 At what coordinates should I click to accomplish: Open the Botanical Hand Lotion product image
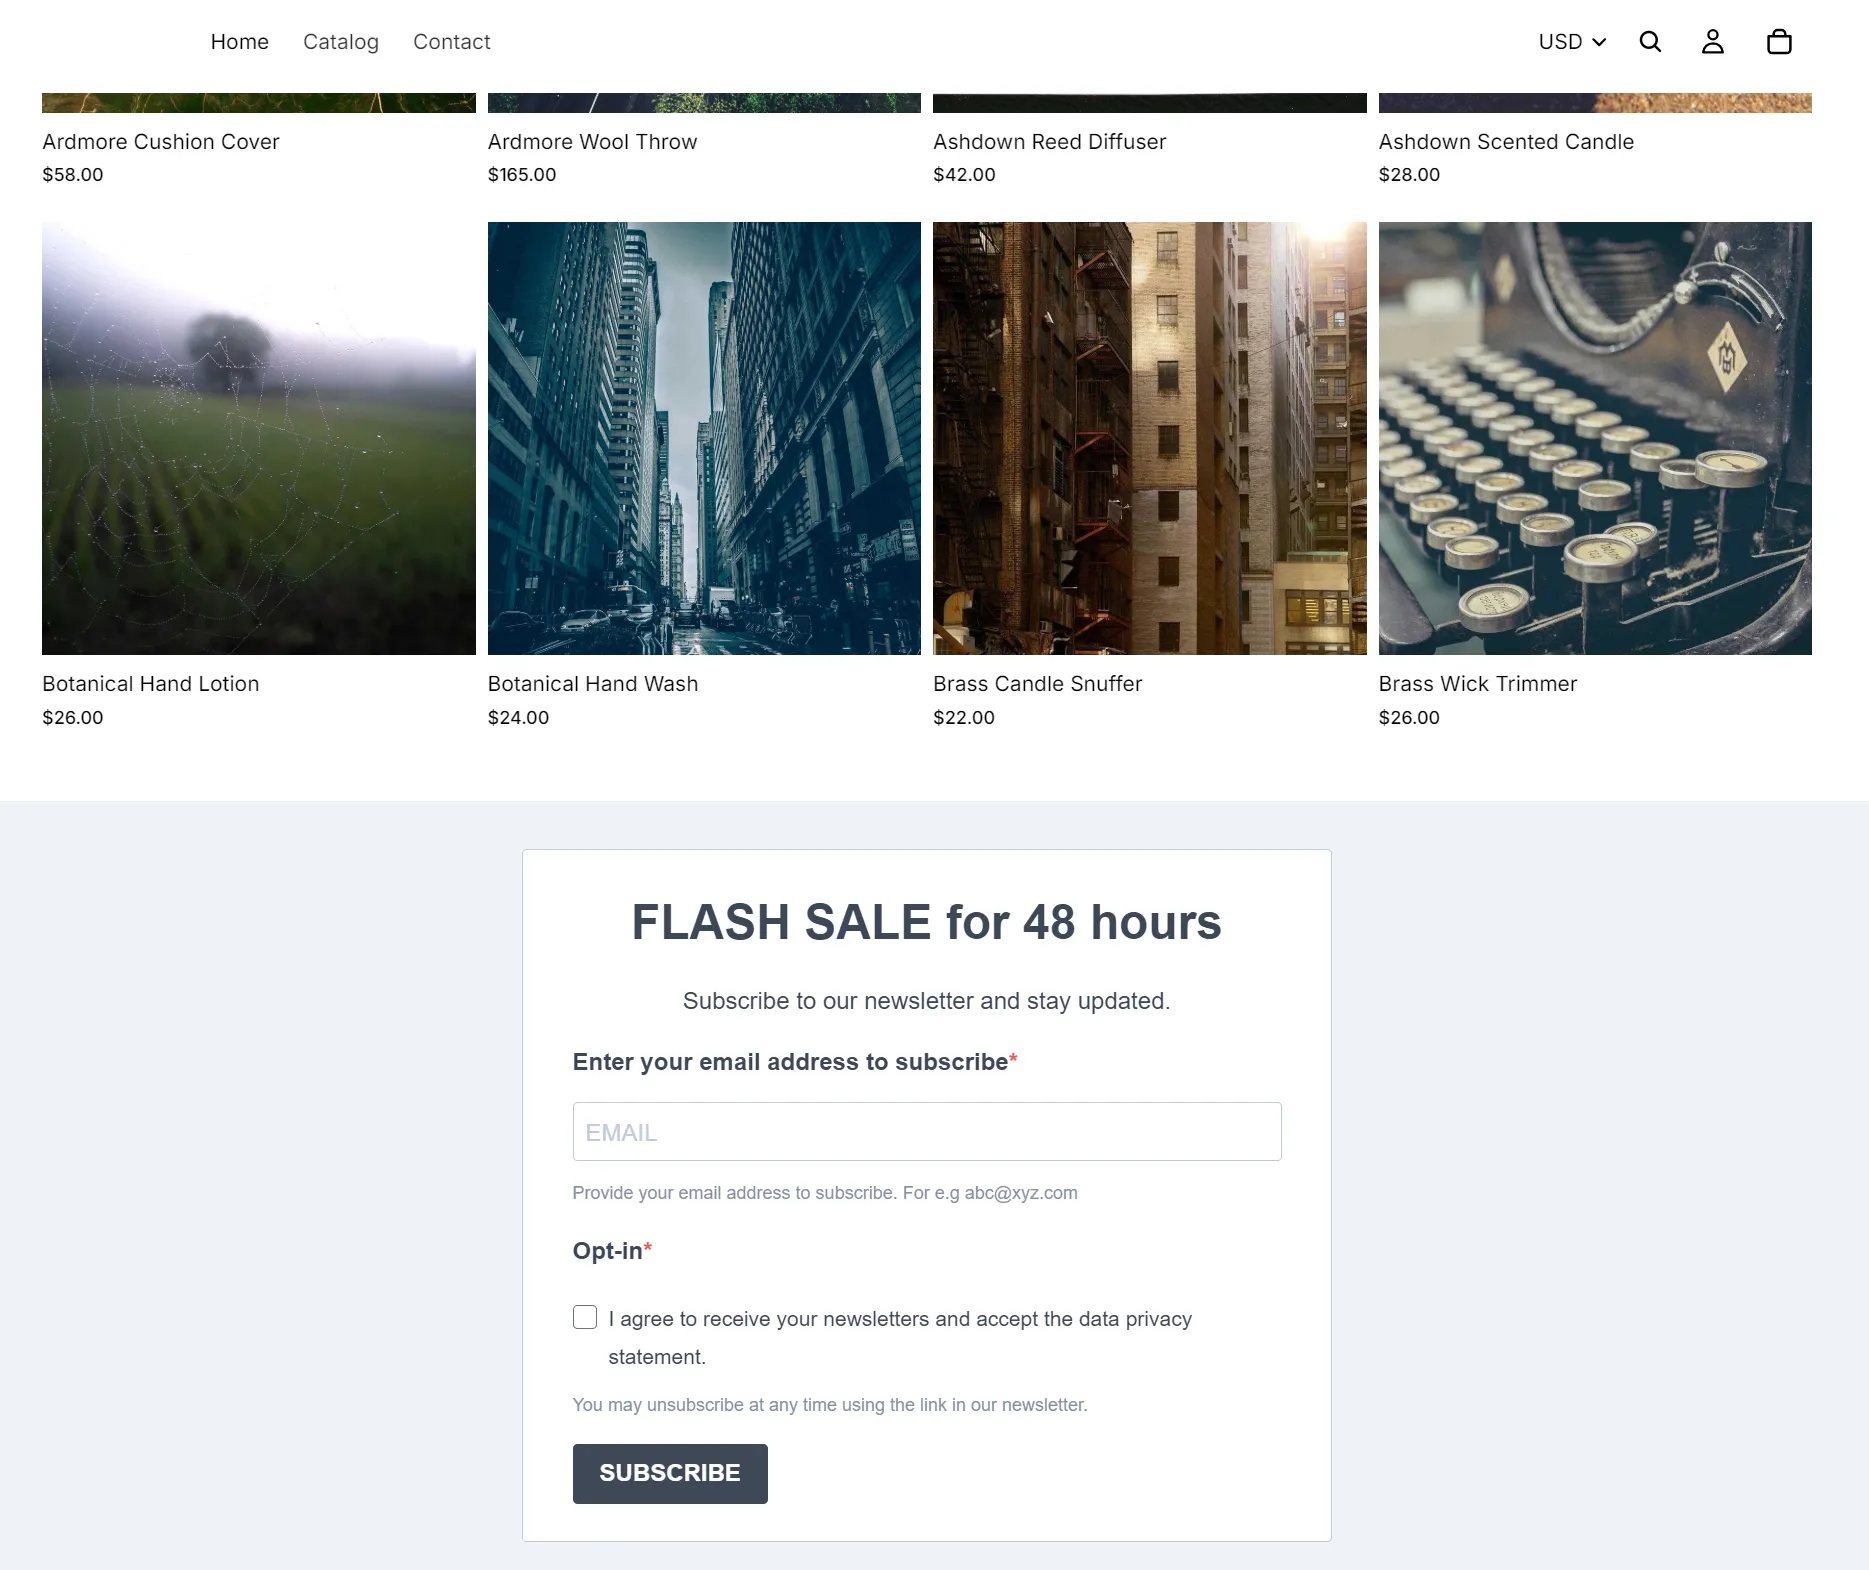[x=259, y=438]
